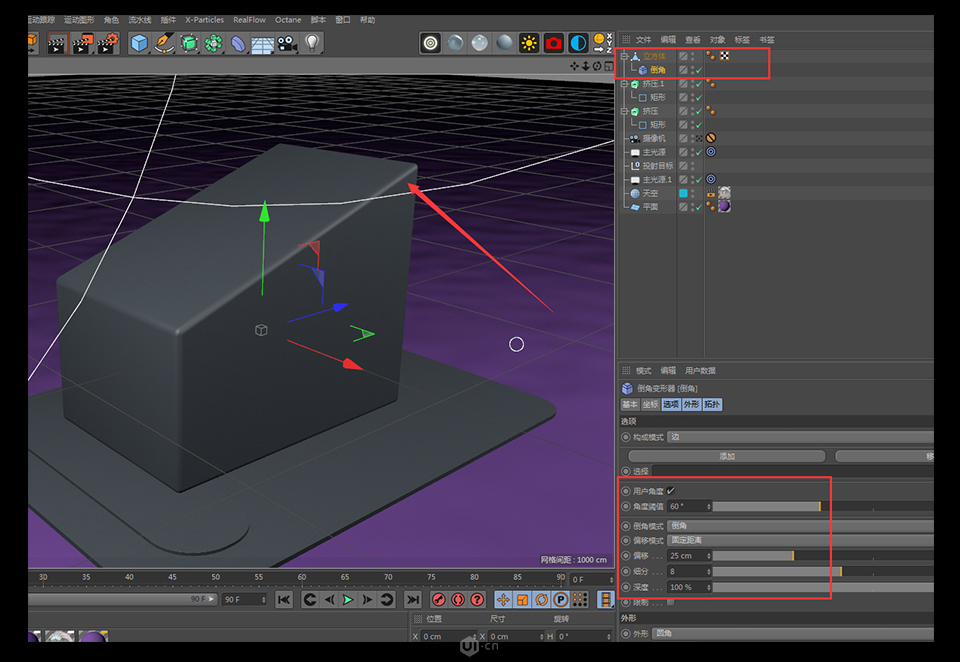Click the 天空 sky object icon
Image resolution: width=960 pixels, height=662 pixels.
(636, 194)
